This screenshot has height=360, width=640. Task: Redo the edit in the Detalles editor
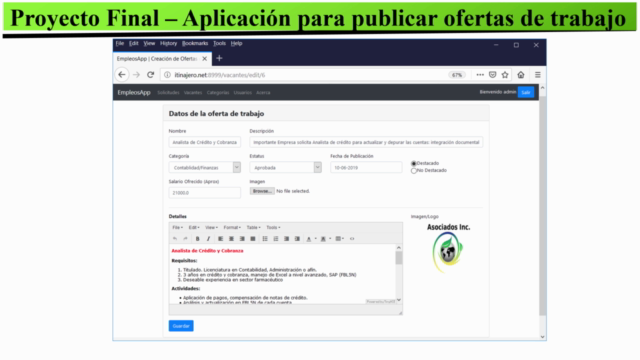pos(185,239)
